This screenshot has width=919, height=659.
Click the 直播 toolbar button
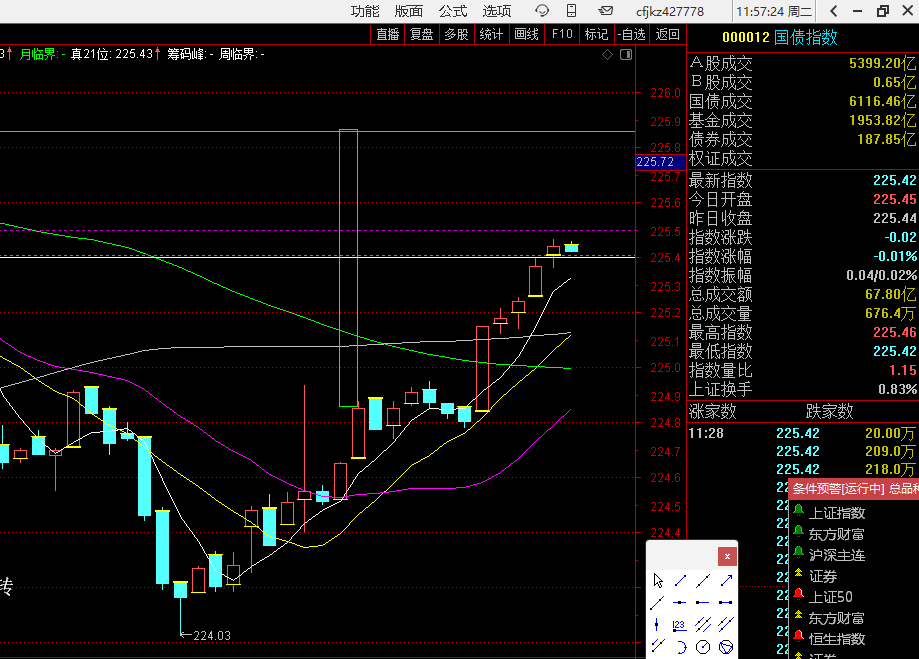point(388,35)
